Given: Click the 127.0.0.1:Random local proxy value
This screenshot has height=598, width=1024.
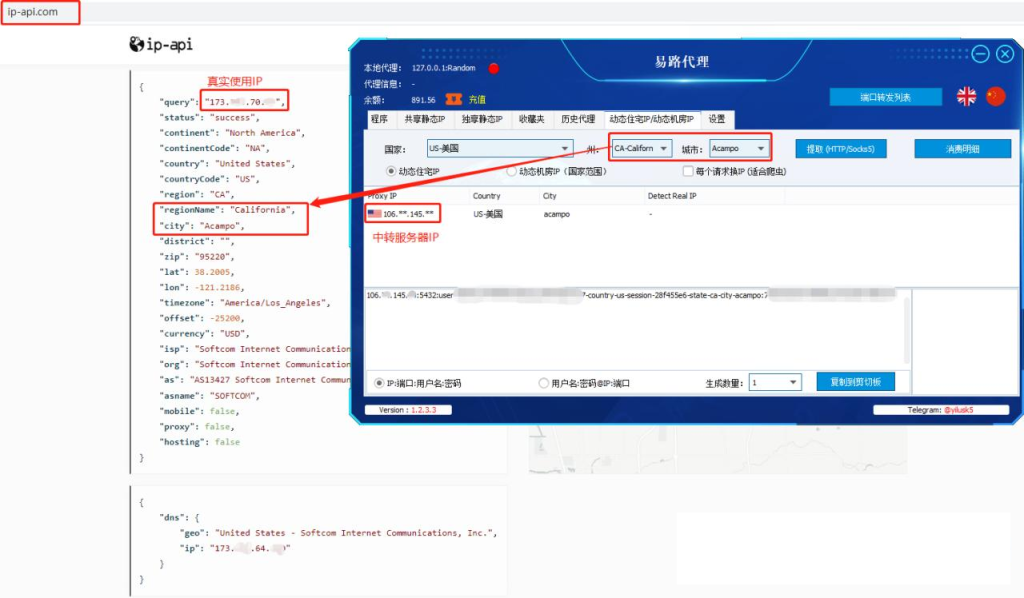Looking at the screenshot, I should (443, 68).
